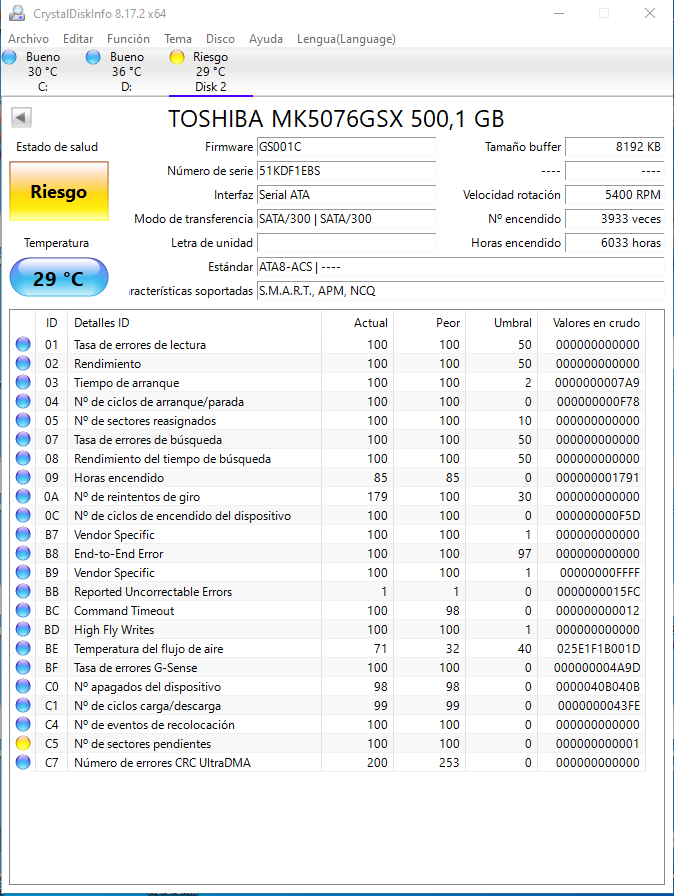Click the yellow status icon for C5 pending sectors
Image resolution: width=674 pixels, height=896 pixels.
(x=23, y=743)
